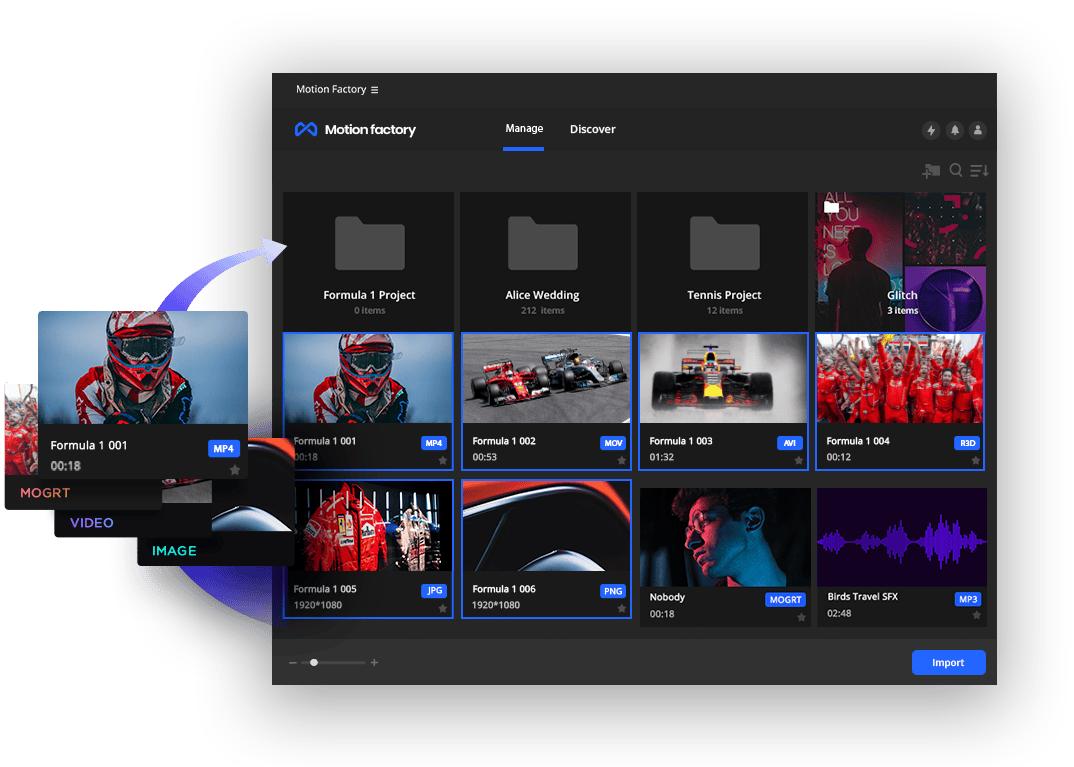The height and width of the screenshot is (767, 1074).
Task: Select the Nobody portrait thumbnail
Action: [x=725, y=538]
